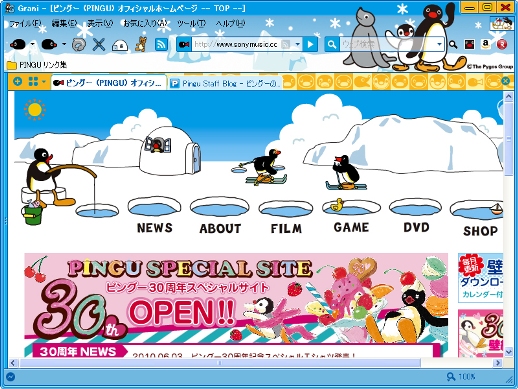Expand the address bar URL dropdown
This screenshot has height=389, width=518.
[297, 44]
